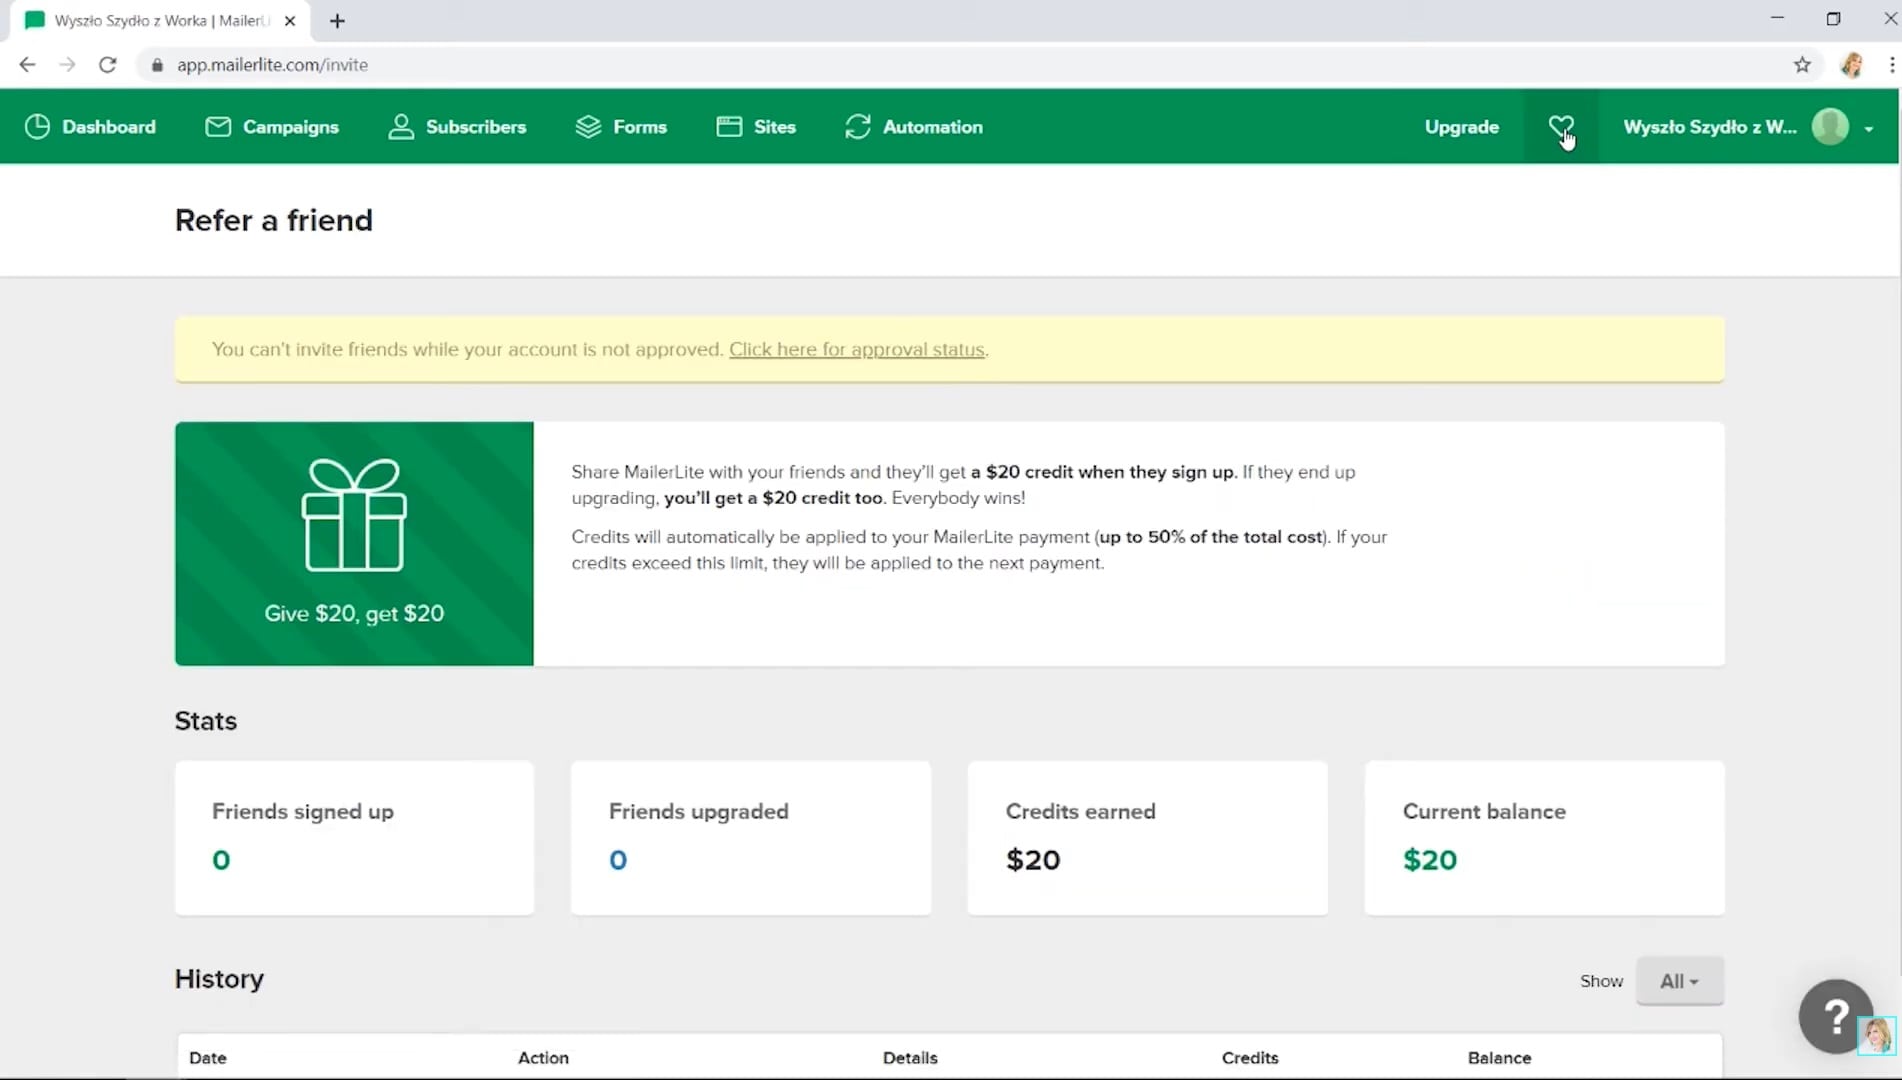Expand the Wyszło Szydło account dropdown
Viewport: 1902px width, 1080px height.
(1748, 127)
